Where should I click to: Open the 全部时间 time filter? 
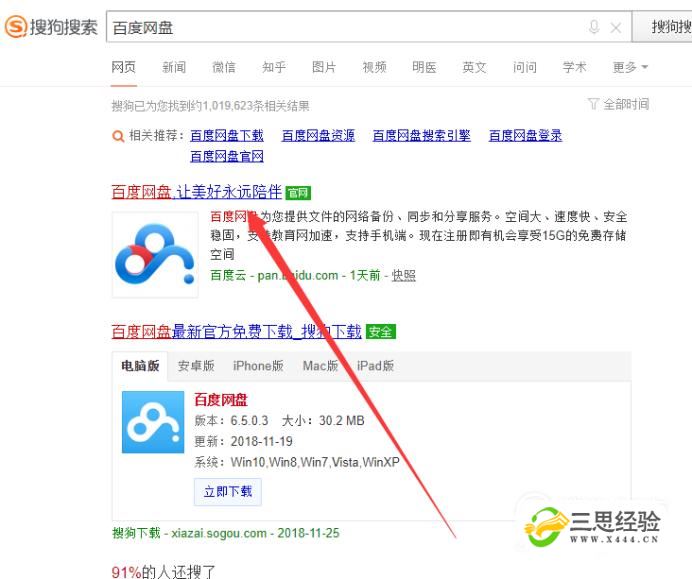pos(619,104)
